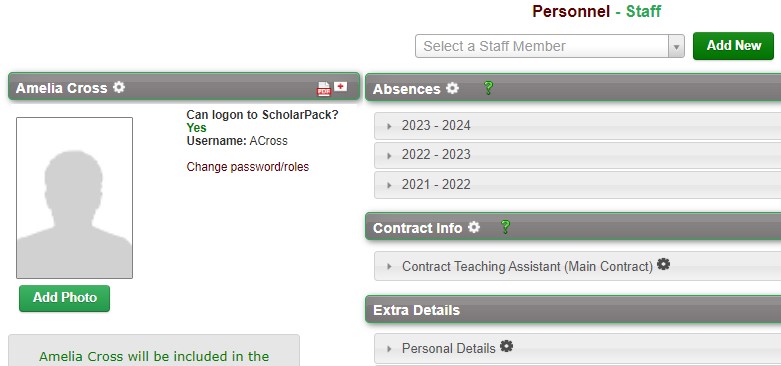Click the red medical cross icon
The height and width of the screenshot is (366, 781).
[x=340, y=87]
